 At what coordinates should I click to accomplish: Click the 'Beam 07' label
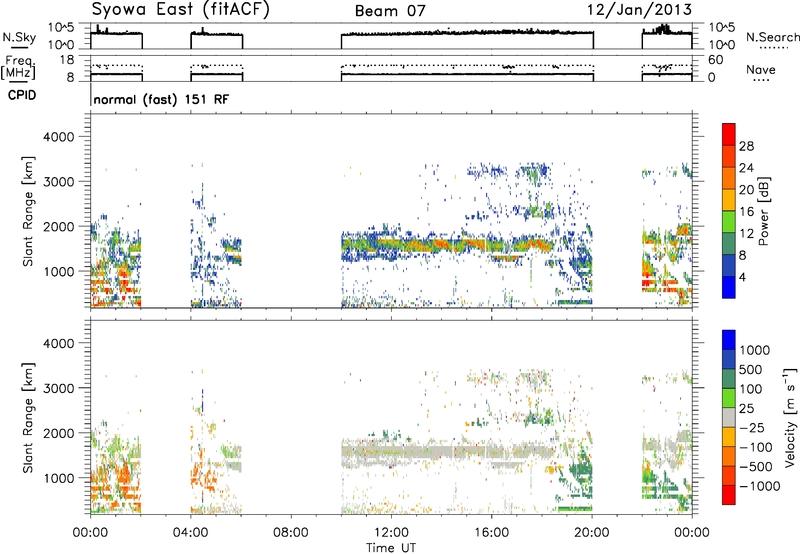[x=390, y=11]
